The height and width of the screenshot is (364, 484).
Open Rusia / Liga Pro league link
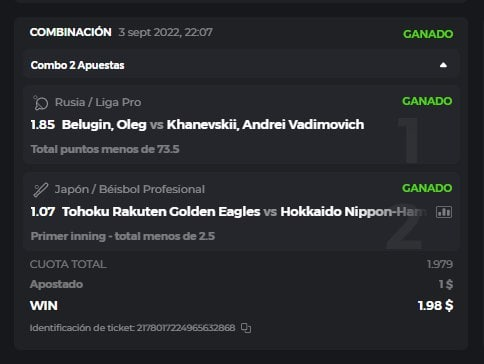pos(98,102)
